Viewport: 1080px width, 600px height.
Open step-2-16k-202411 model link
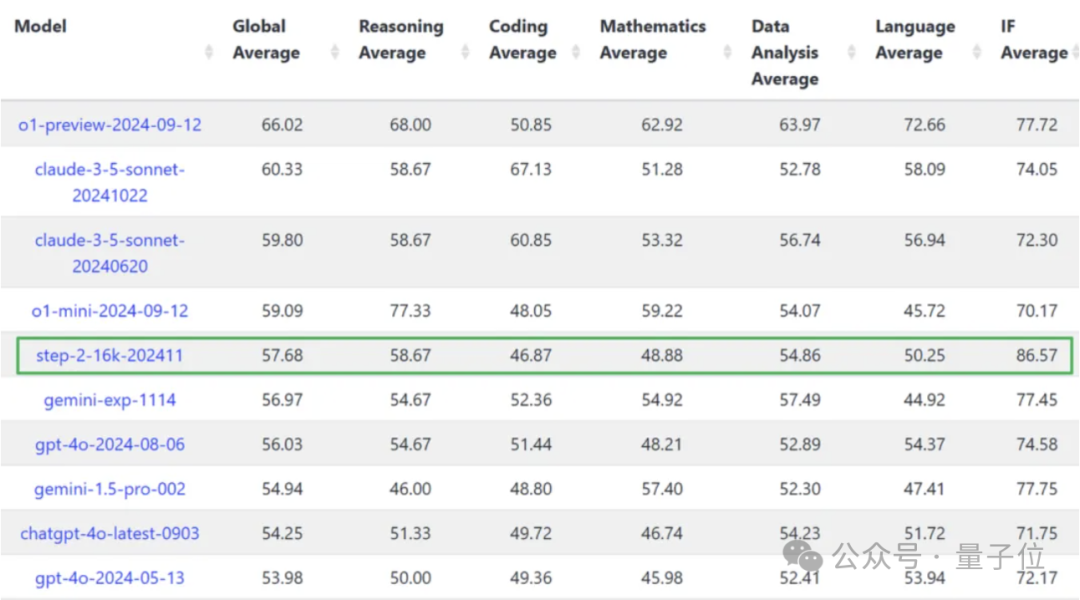(x=110, y=355)
